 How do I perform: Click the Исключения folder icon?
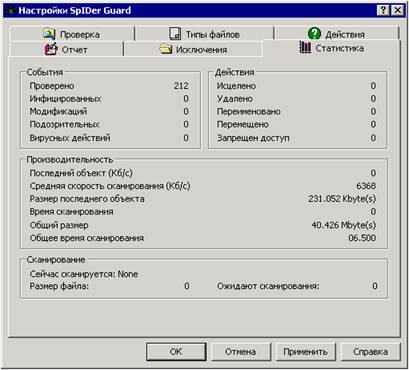166,49
